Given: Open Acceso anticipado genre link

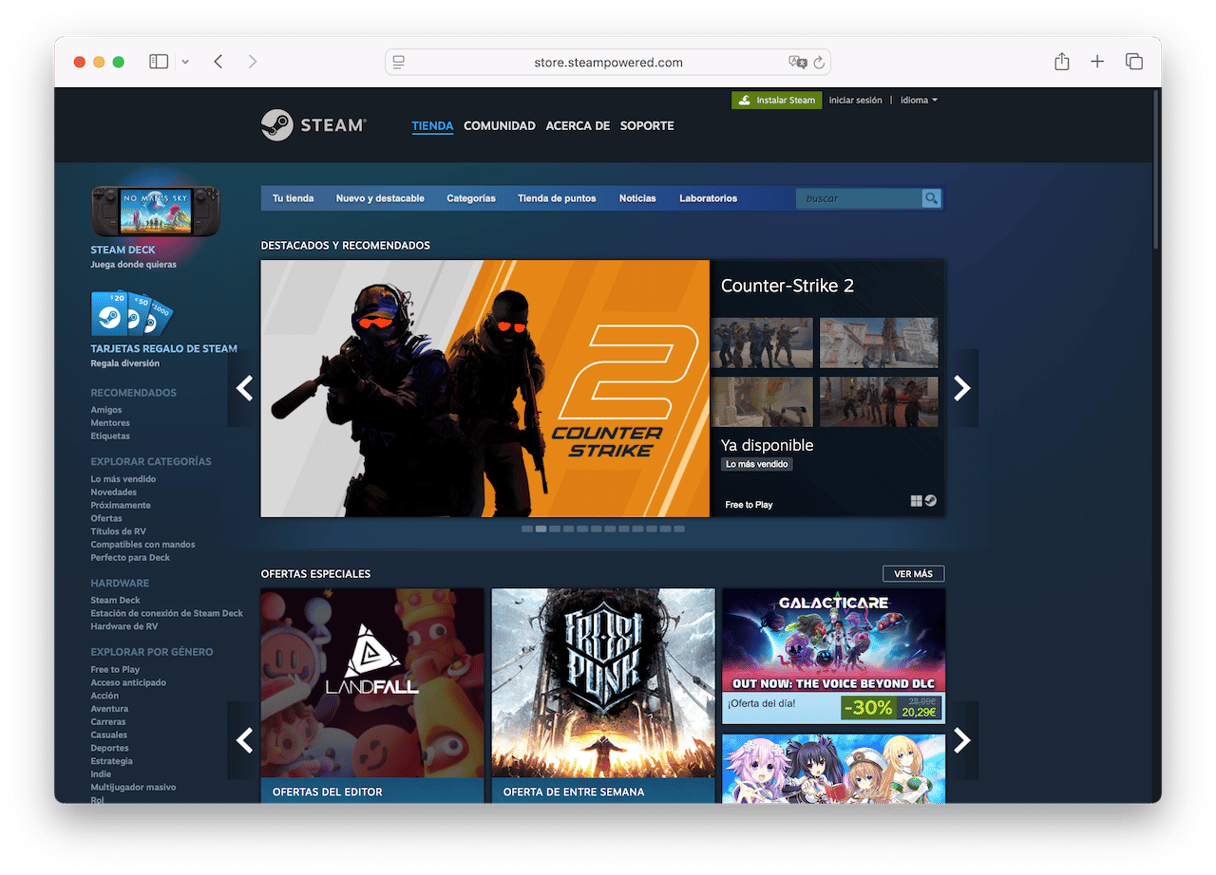Looking at the screenshot, I should pos(128,682).
